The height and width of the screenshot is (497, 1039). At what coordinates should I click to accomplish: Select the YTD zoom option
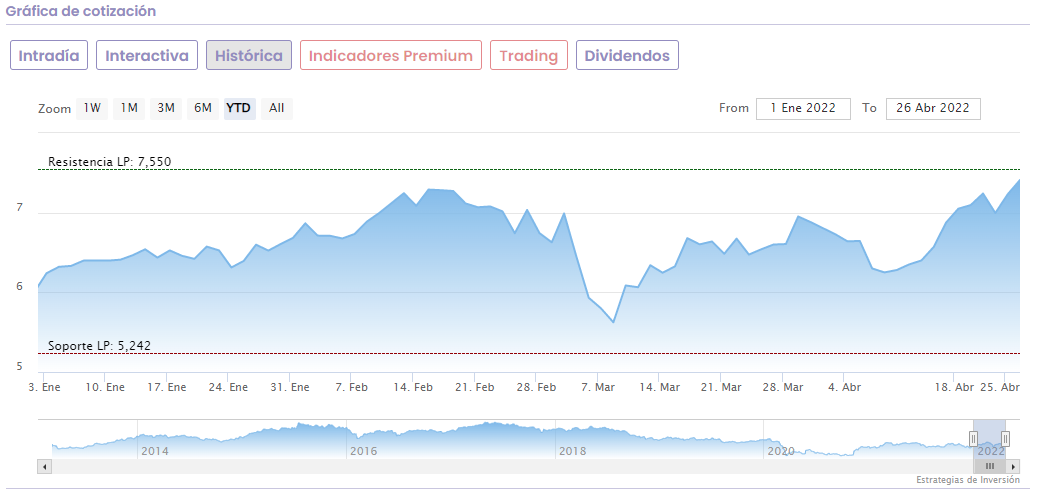pyautogui.click(x=240, y=108)
